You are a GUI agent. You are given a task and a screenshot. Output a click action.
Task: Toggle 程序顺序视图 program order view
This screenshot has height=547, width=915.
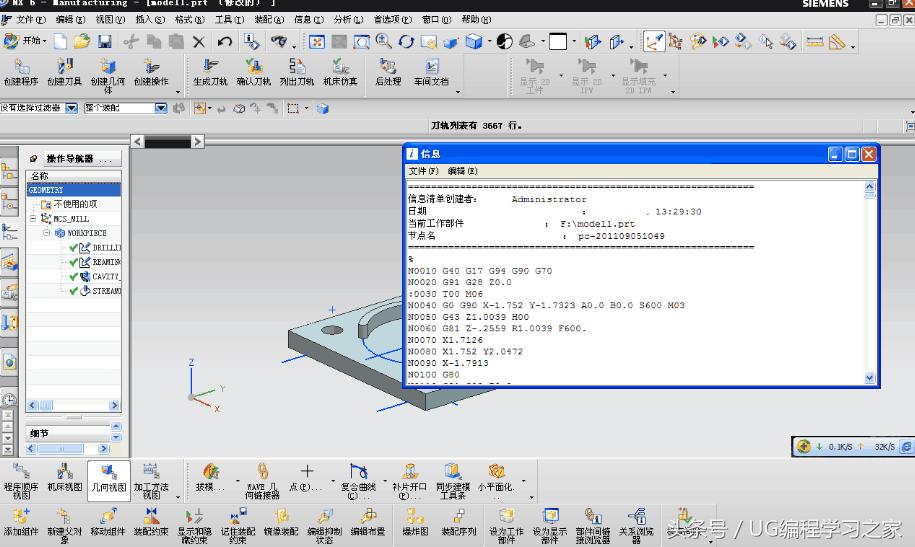click(21, 478)
